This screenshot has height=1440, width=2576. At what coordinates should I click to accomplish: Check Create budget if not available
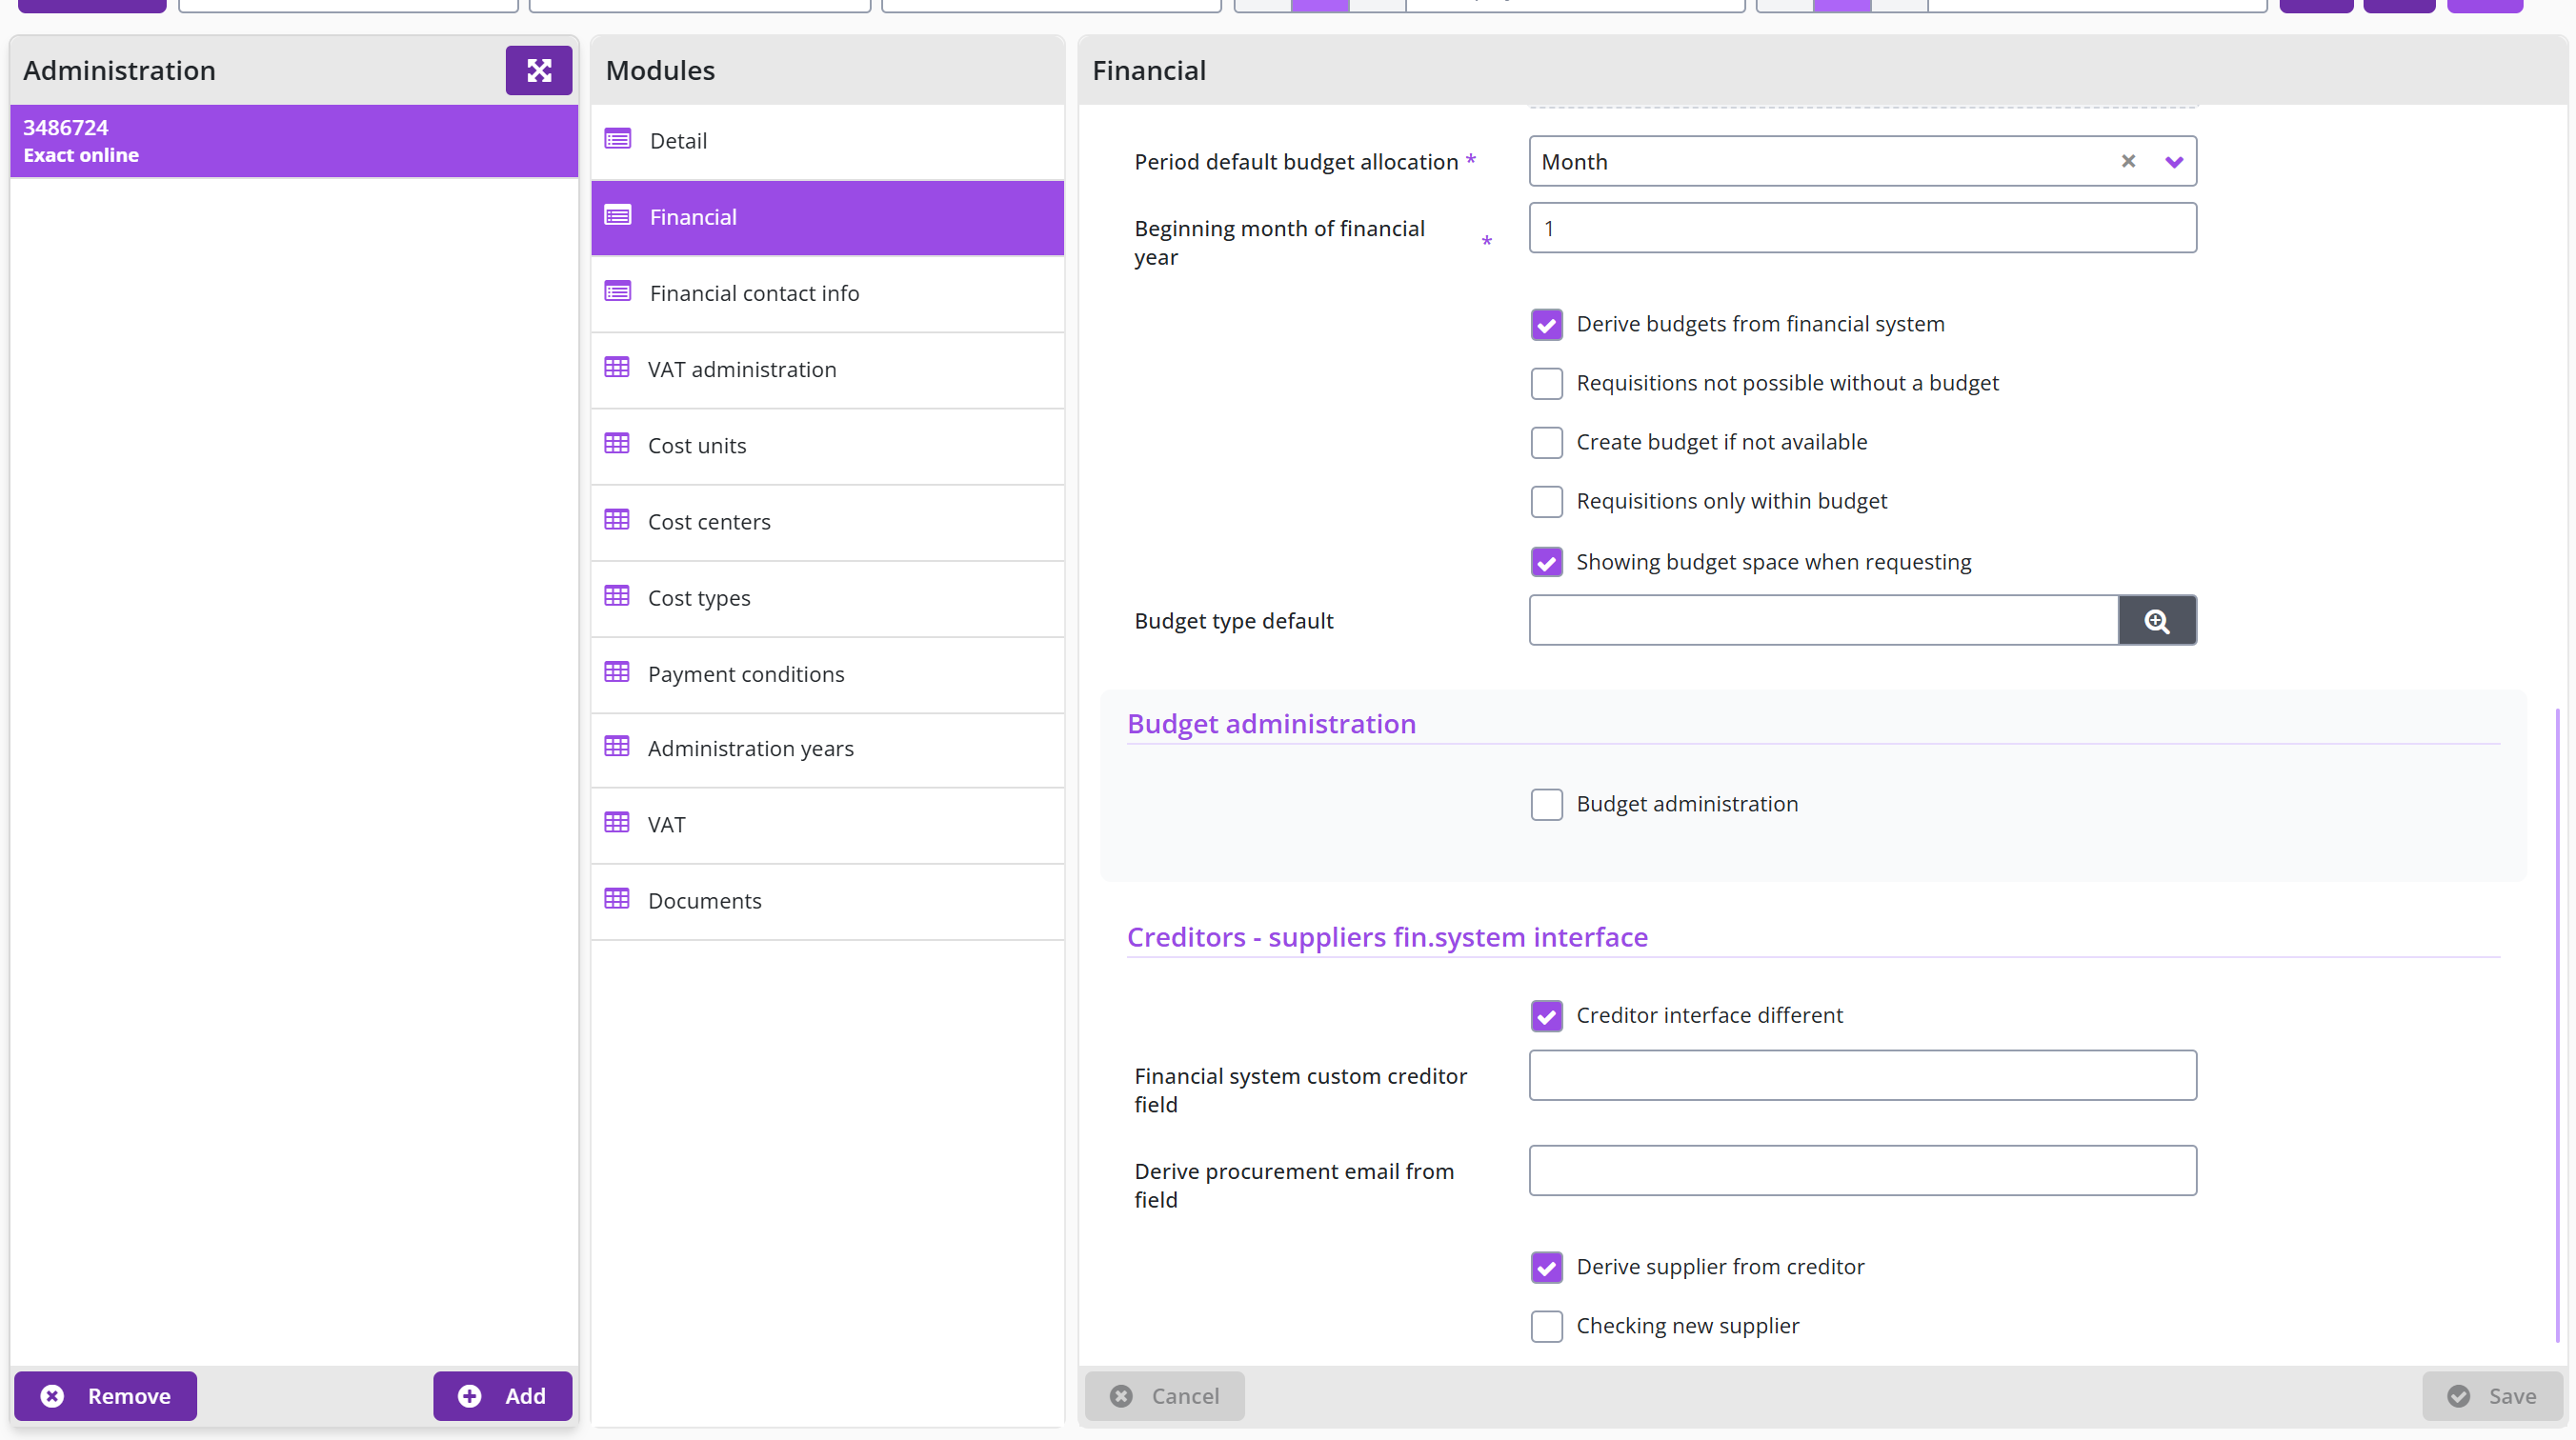click(x=1546, y=442)
